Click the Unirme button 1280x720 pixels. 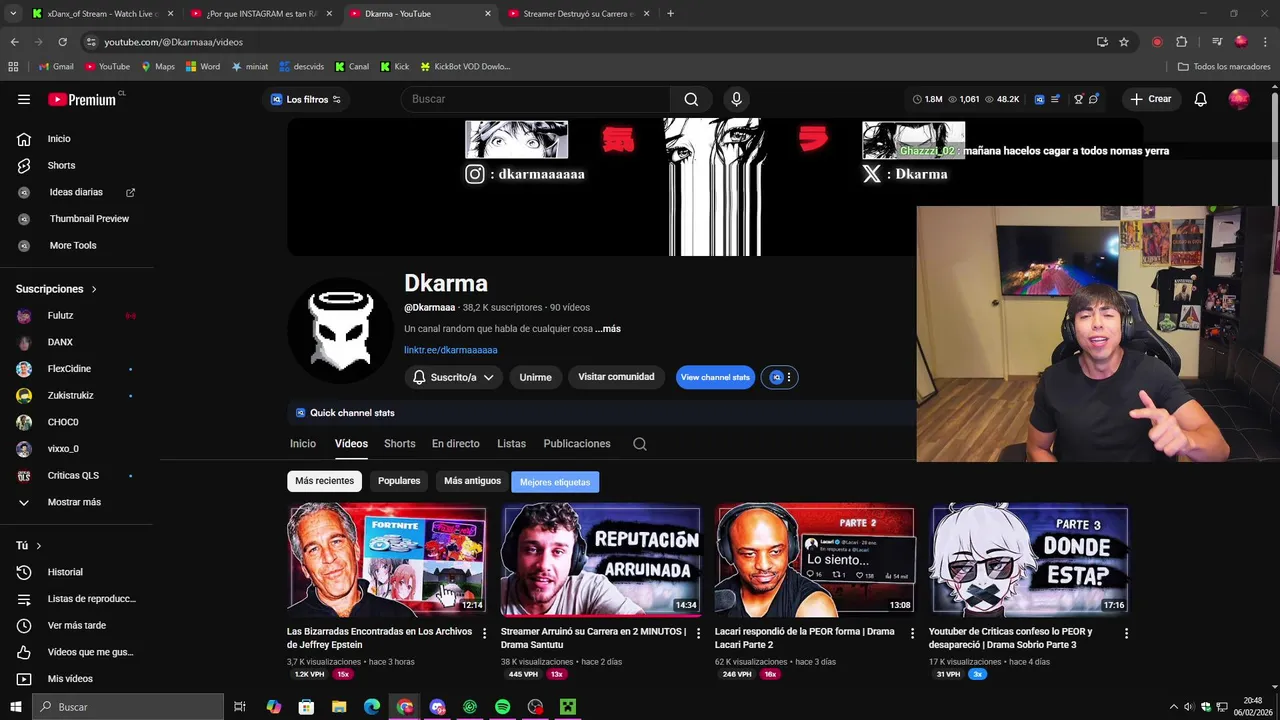(535, 377)
